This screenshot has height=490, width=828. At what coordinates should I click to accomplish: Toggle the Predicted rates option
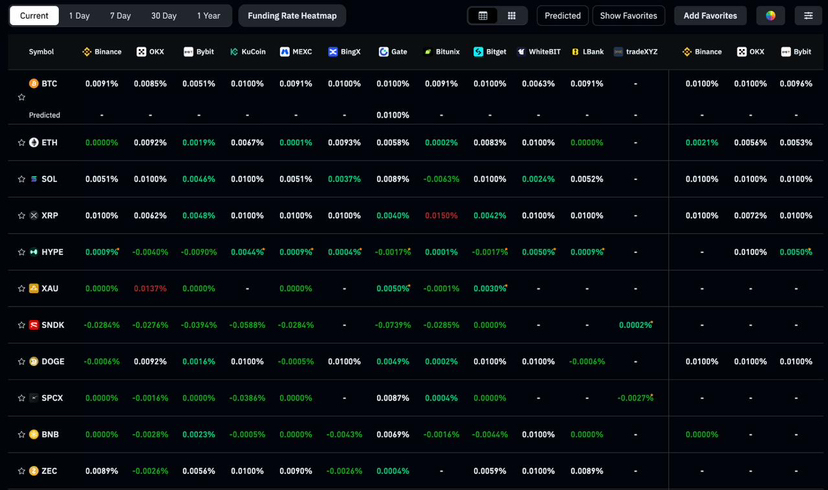[x=562, y=16]
